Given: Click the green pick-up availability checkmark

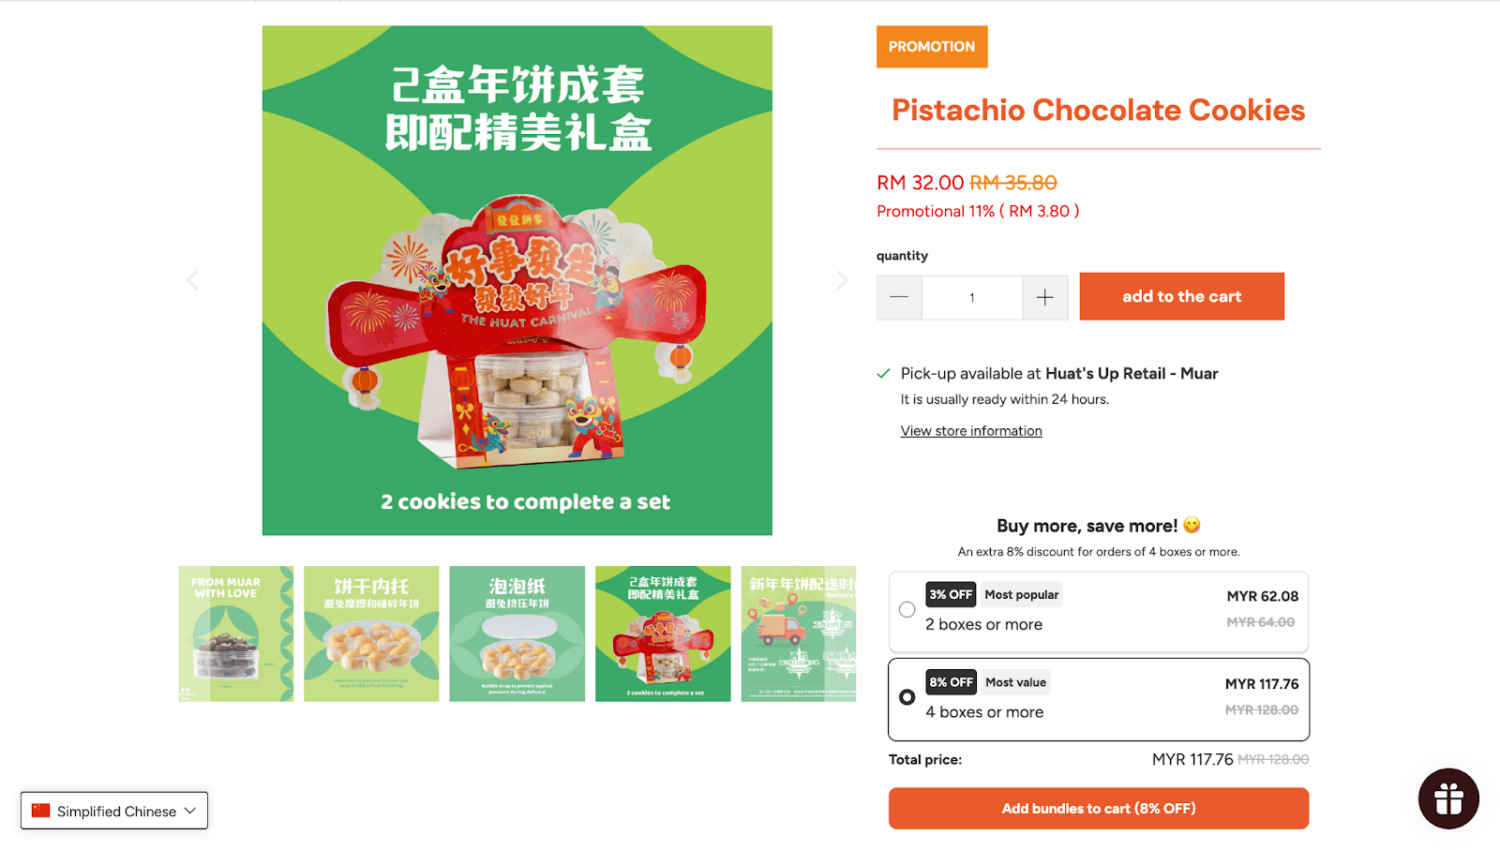Looking at the screenshot, I should pyautogui.click(x=883, y=374).
